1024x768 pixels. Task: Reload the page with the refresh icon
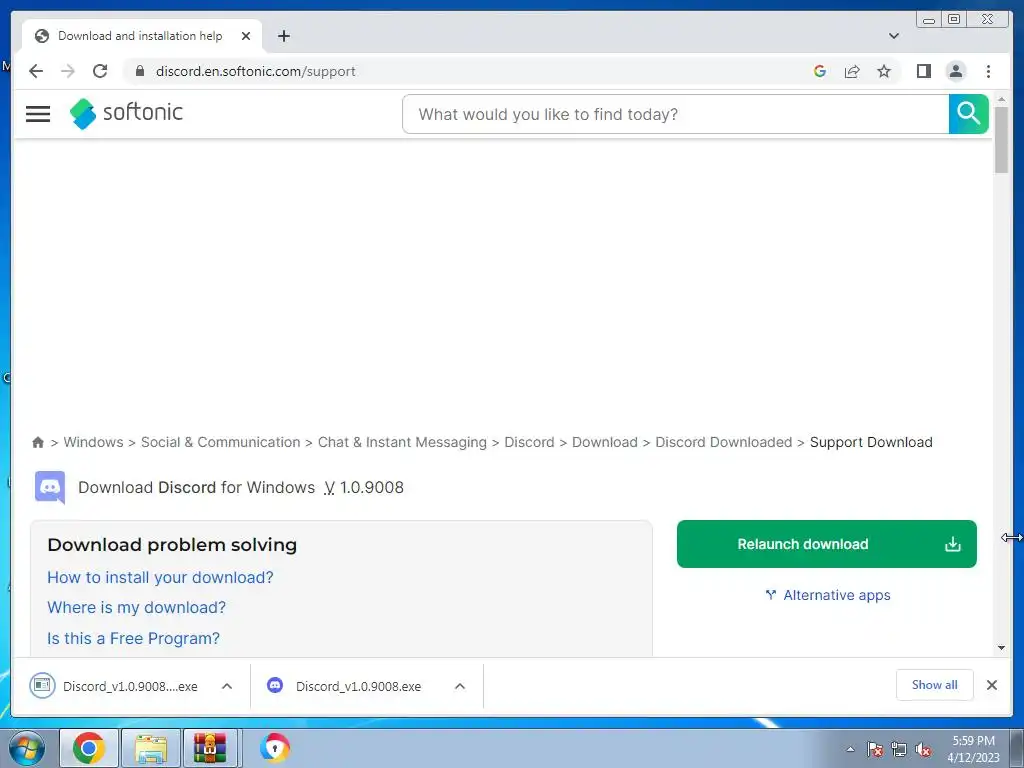pos(100,71)
